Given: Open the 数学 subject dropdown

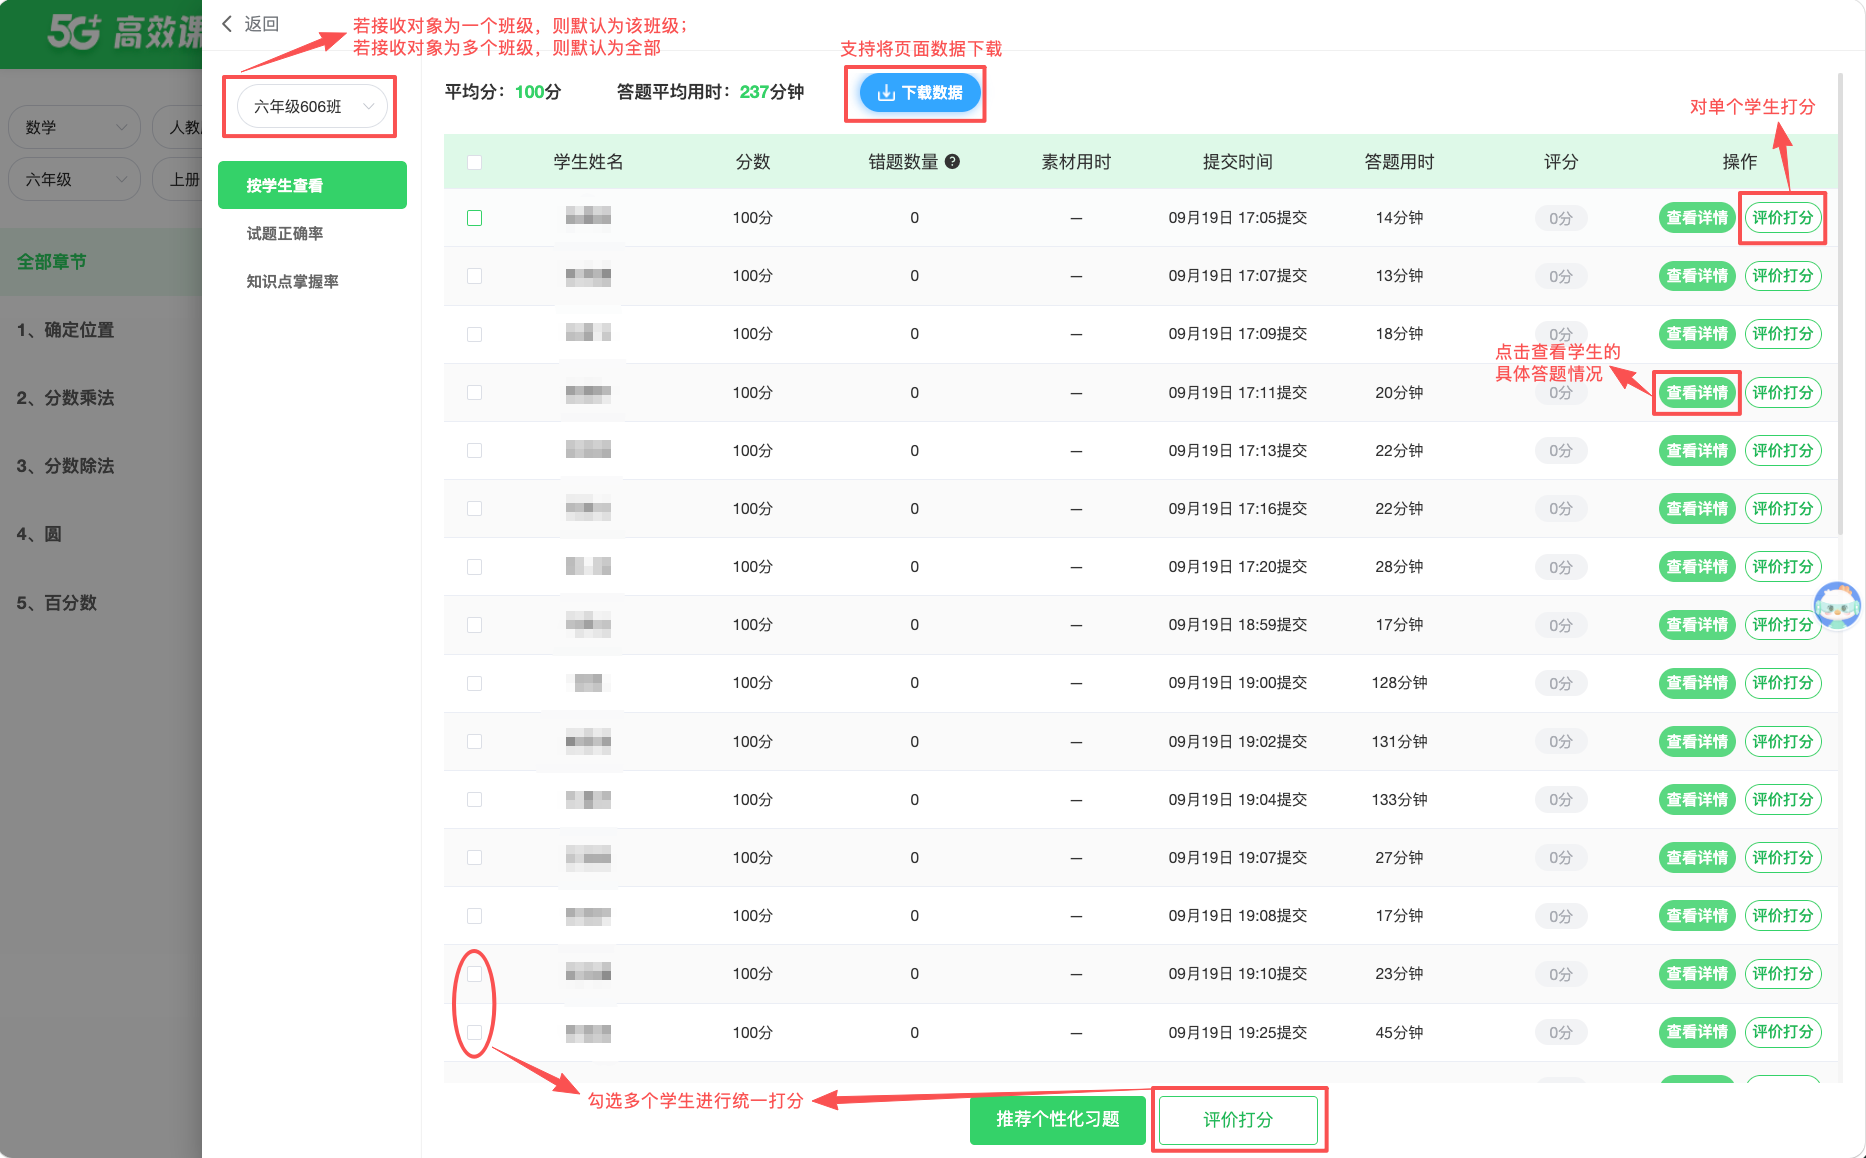Looking at the screenshot, I should click(x=75, y=127).
